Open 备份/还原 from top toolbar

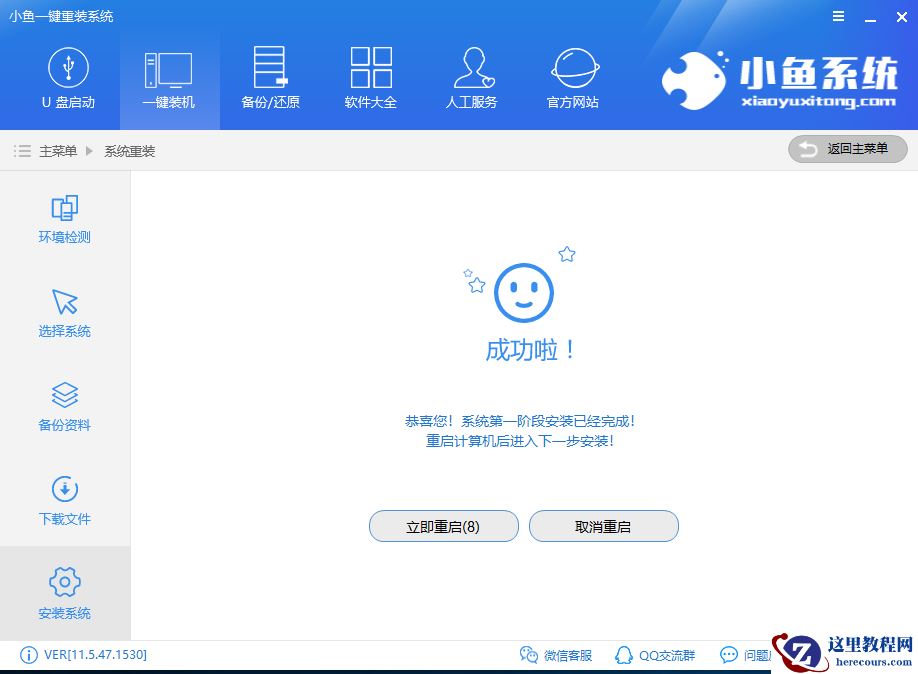[x=269, y=78]
